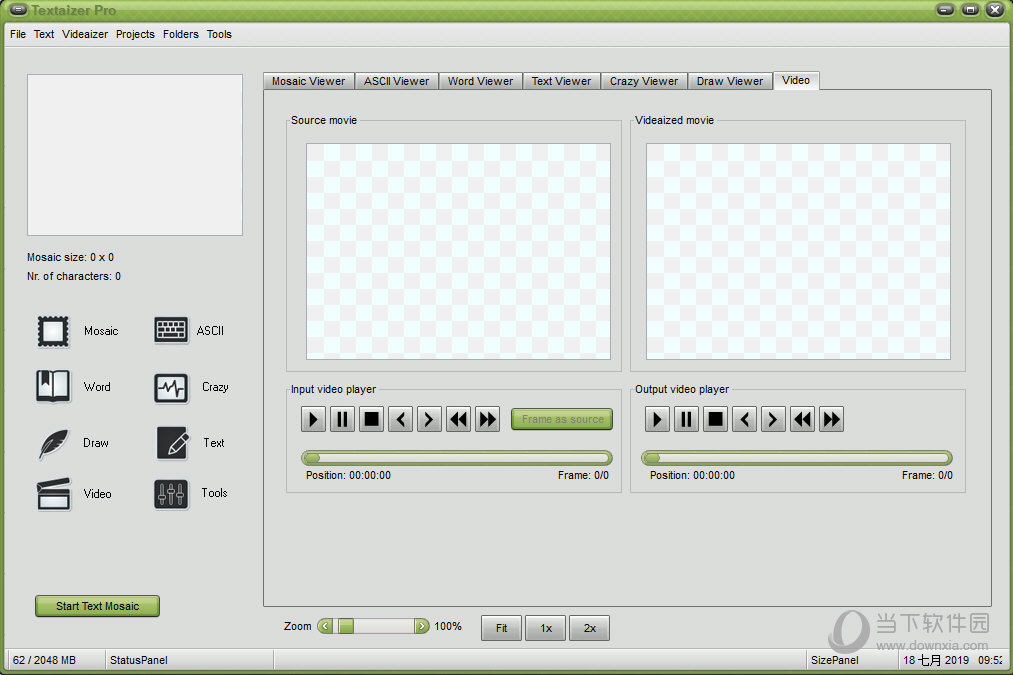Step back one frame in input player

click(401, 420)
